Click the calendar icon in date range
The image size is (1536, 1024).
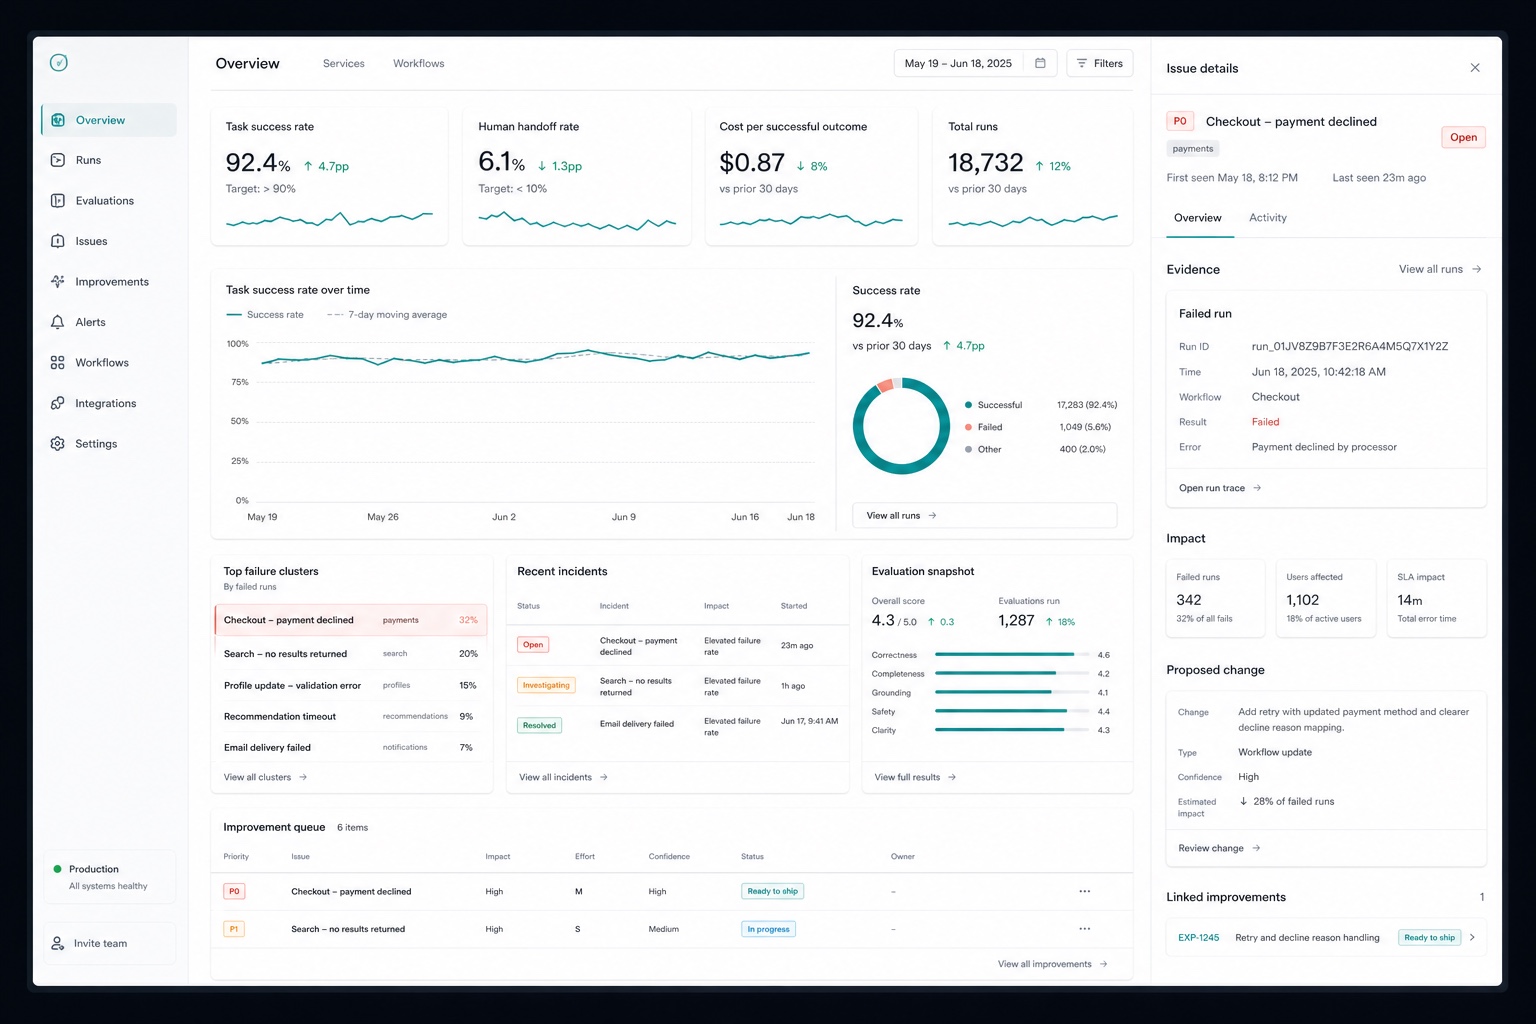(1040, 63)
